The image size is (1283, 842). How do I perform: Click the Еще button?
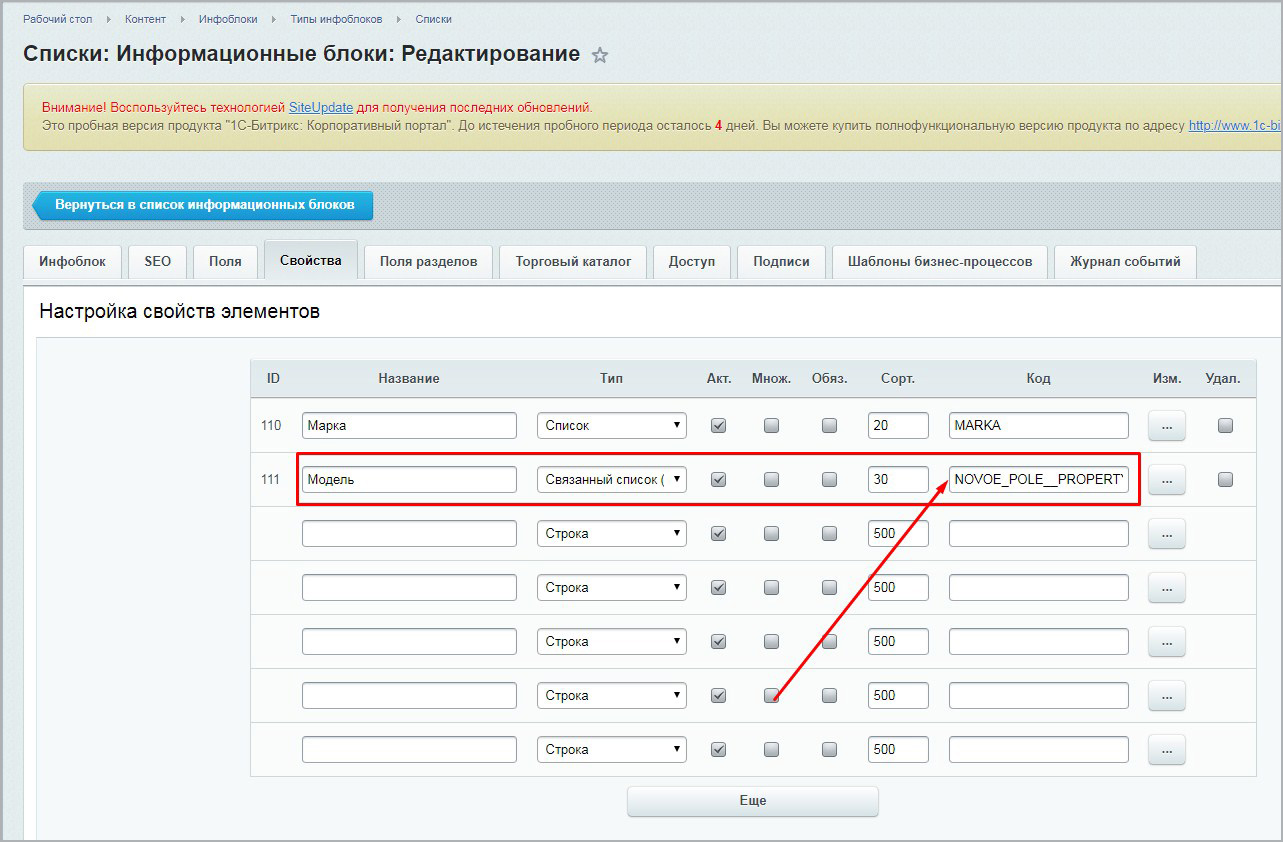(753, 801)
